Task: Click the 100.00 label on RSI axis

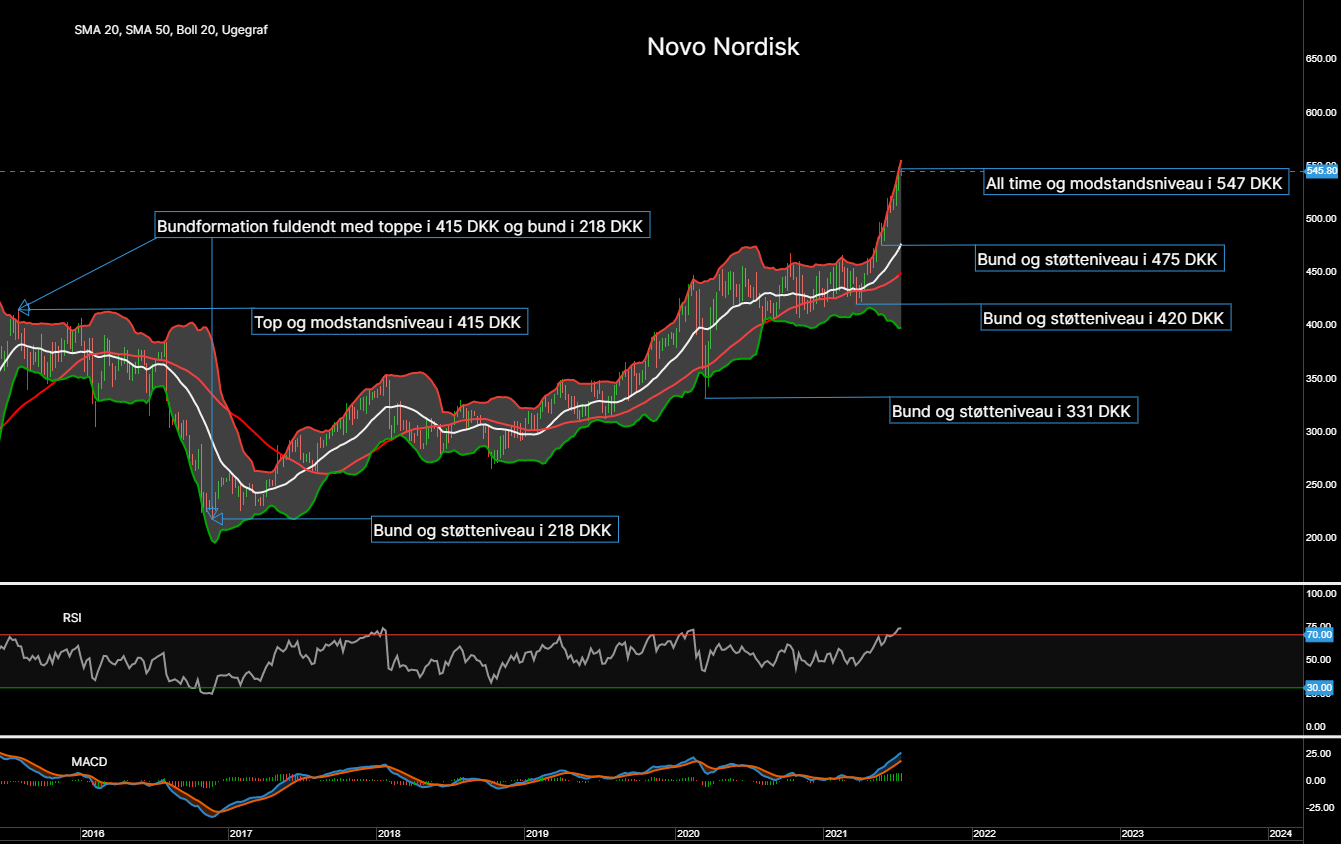Action: click(x=1321, y=594)
